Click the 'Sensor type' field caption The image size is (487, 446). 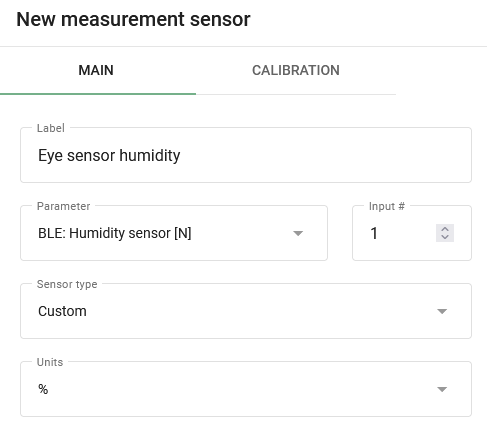[67, 284]
